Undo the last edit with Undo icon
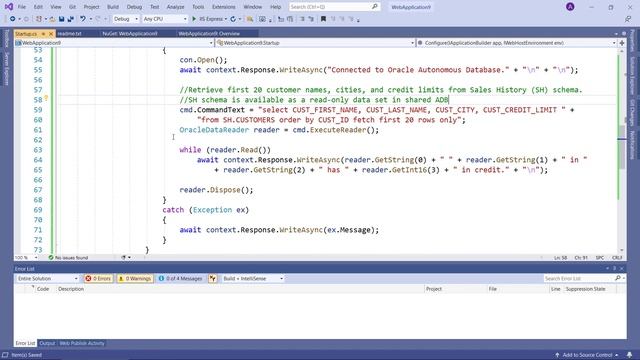Image resolution: width=640 pixels, height=360 pixels. pos(83,19)
